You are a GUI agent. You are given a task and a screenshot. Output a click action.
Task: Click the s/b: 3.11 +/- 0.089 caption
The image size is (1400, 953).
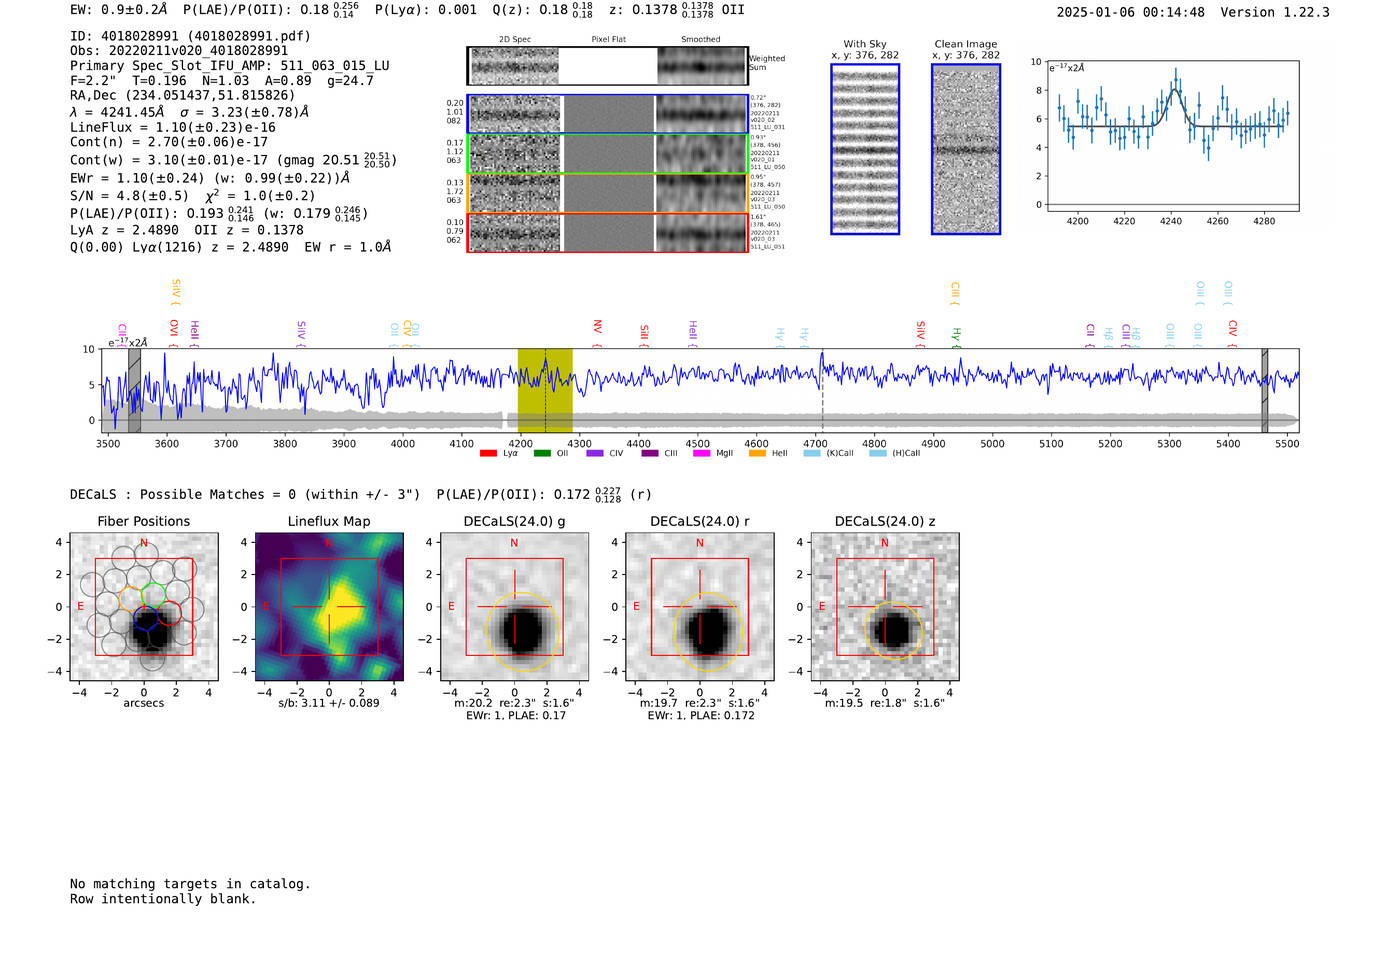pos(329,703)
